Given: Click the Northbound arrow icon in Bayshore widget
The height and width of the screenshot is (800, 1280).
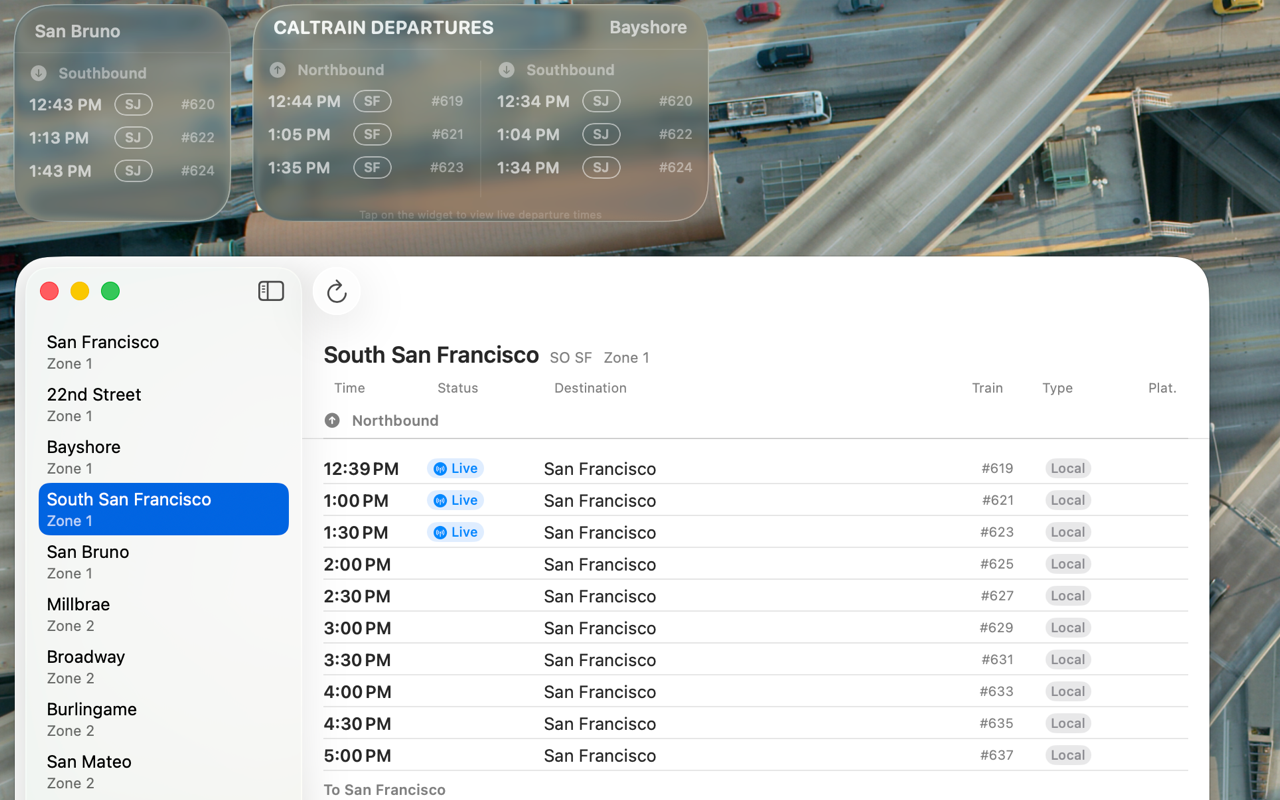Looking at the screenshot, I should pos(277,70).
